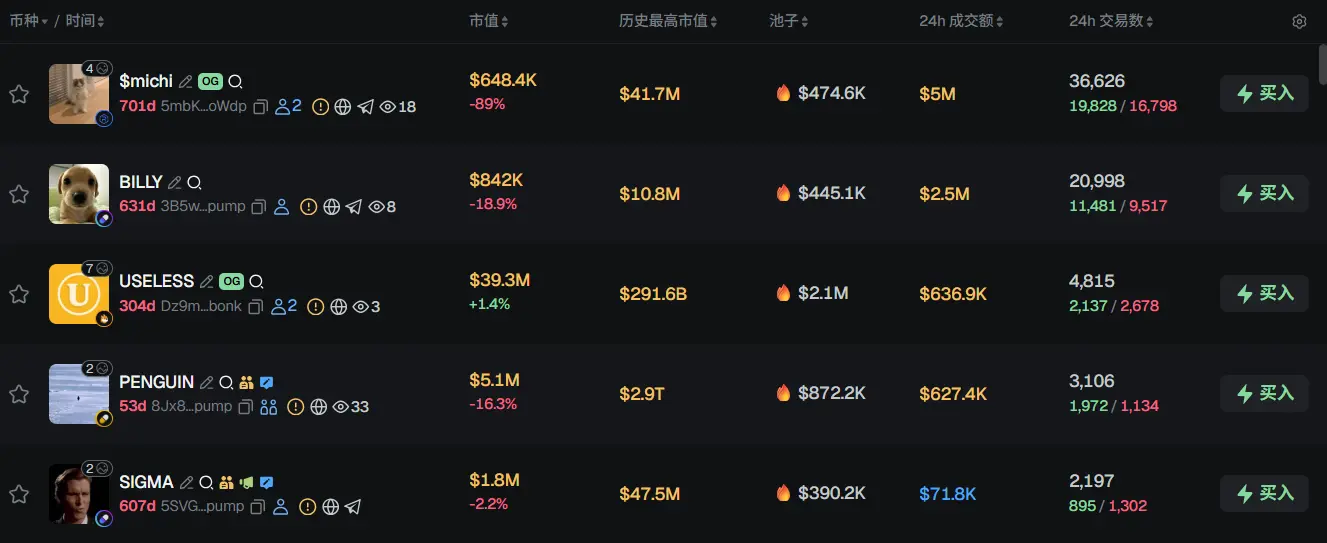Viewport: 1327px width, 543px height.
Task: Sort by 24h 成交额 column
Action: point(958,21)
